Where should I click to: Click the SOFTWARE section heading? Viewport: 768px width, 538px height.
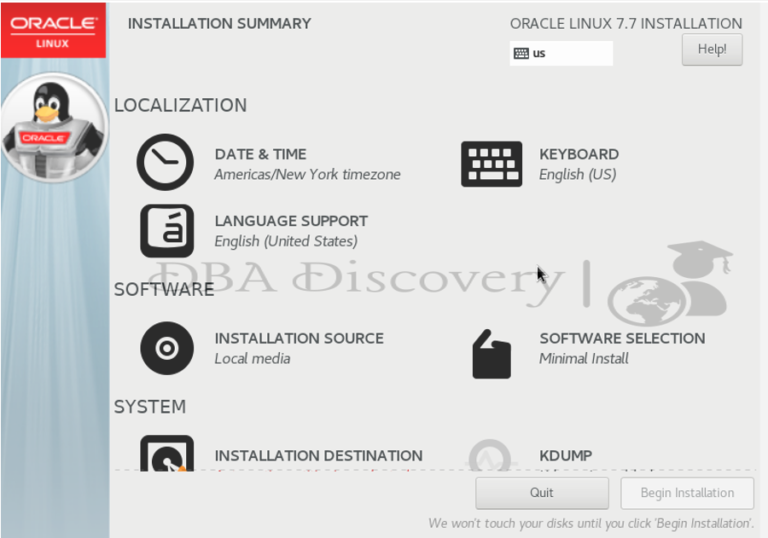[164, 290]
